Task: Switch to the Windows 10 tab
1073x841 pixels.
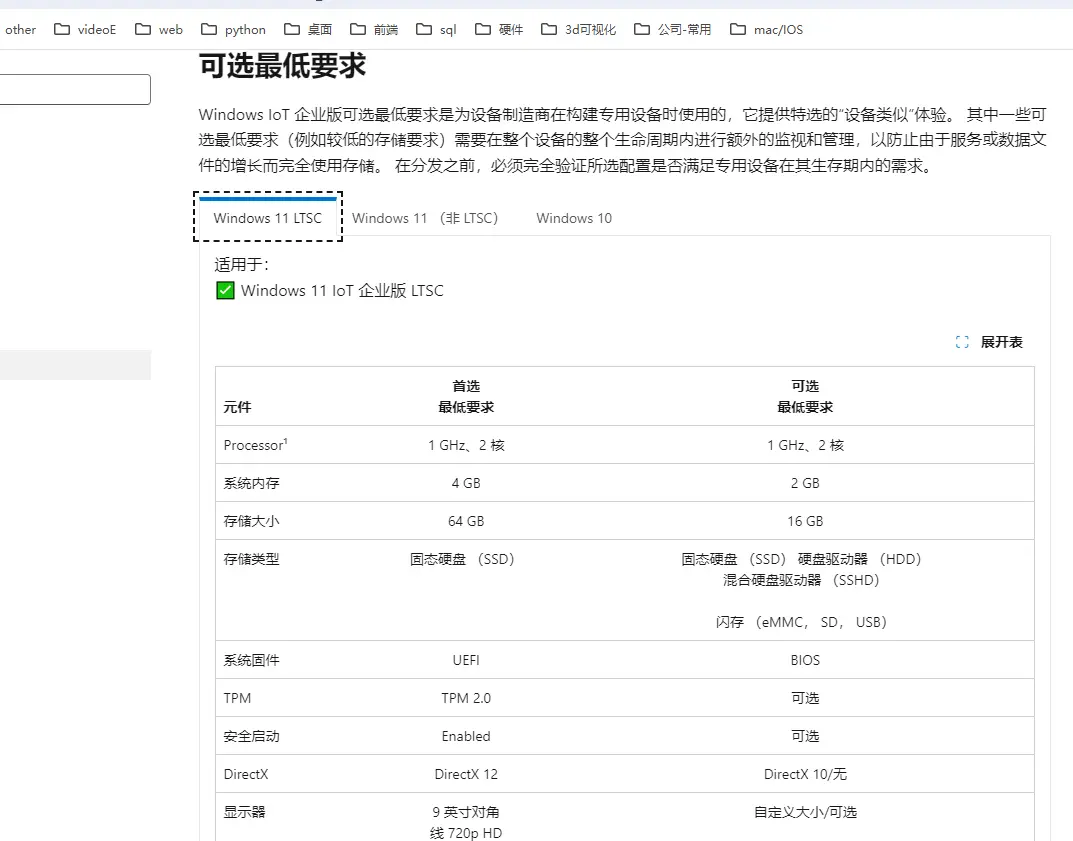Action: coord(574,218)
